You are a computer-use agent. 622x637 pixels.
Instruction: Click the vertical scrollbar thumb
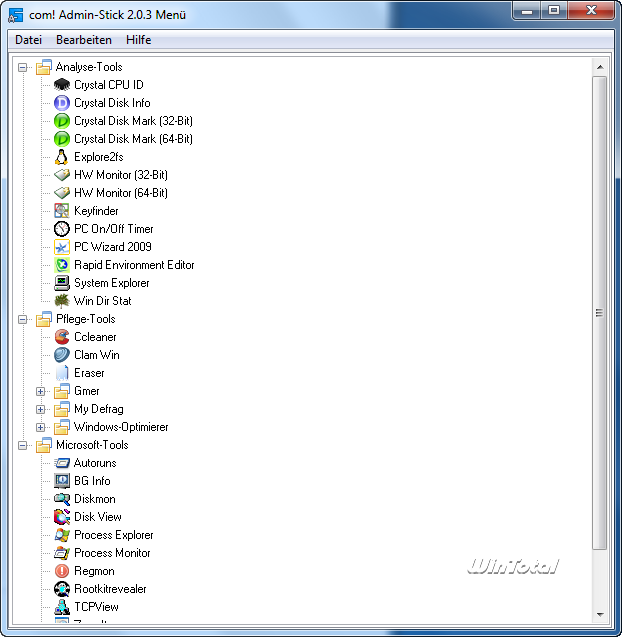(600, 313)
